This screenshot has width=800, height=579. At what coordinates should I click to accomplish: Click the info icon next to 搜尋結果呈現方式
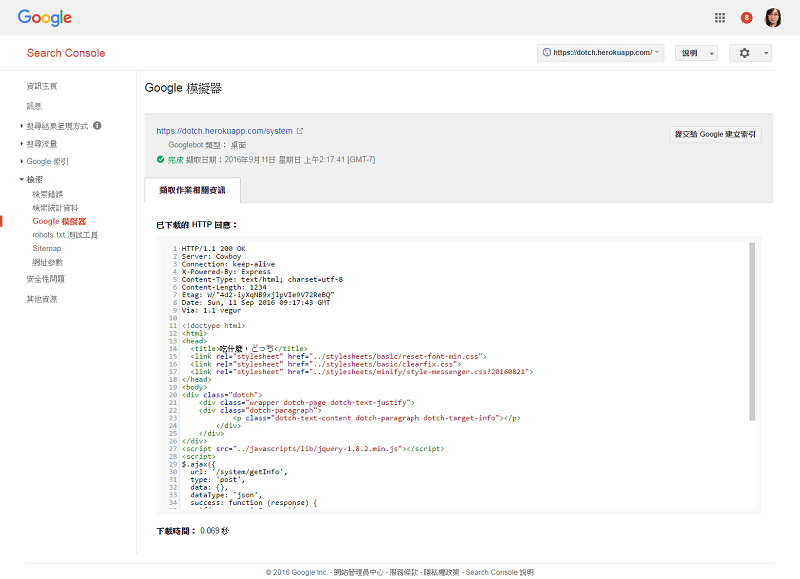pyautogui.click(x=97, y=125)
